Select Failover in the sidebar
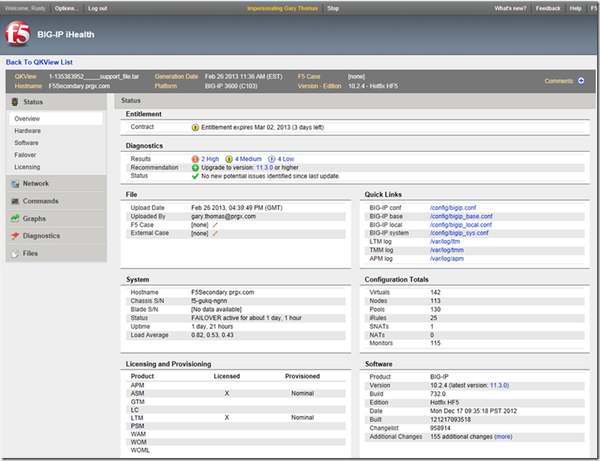This screenshot has width=600, height=461. tap(27, 155)
